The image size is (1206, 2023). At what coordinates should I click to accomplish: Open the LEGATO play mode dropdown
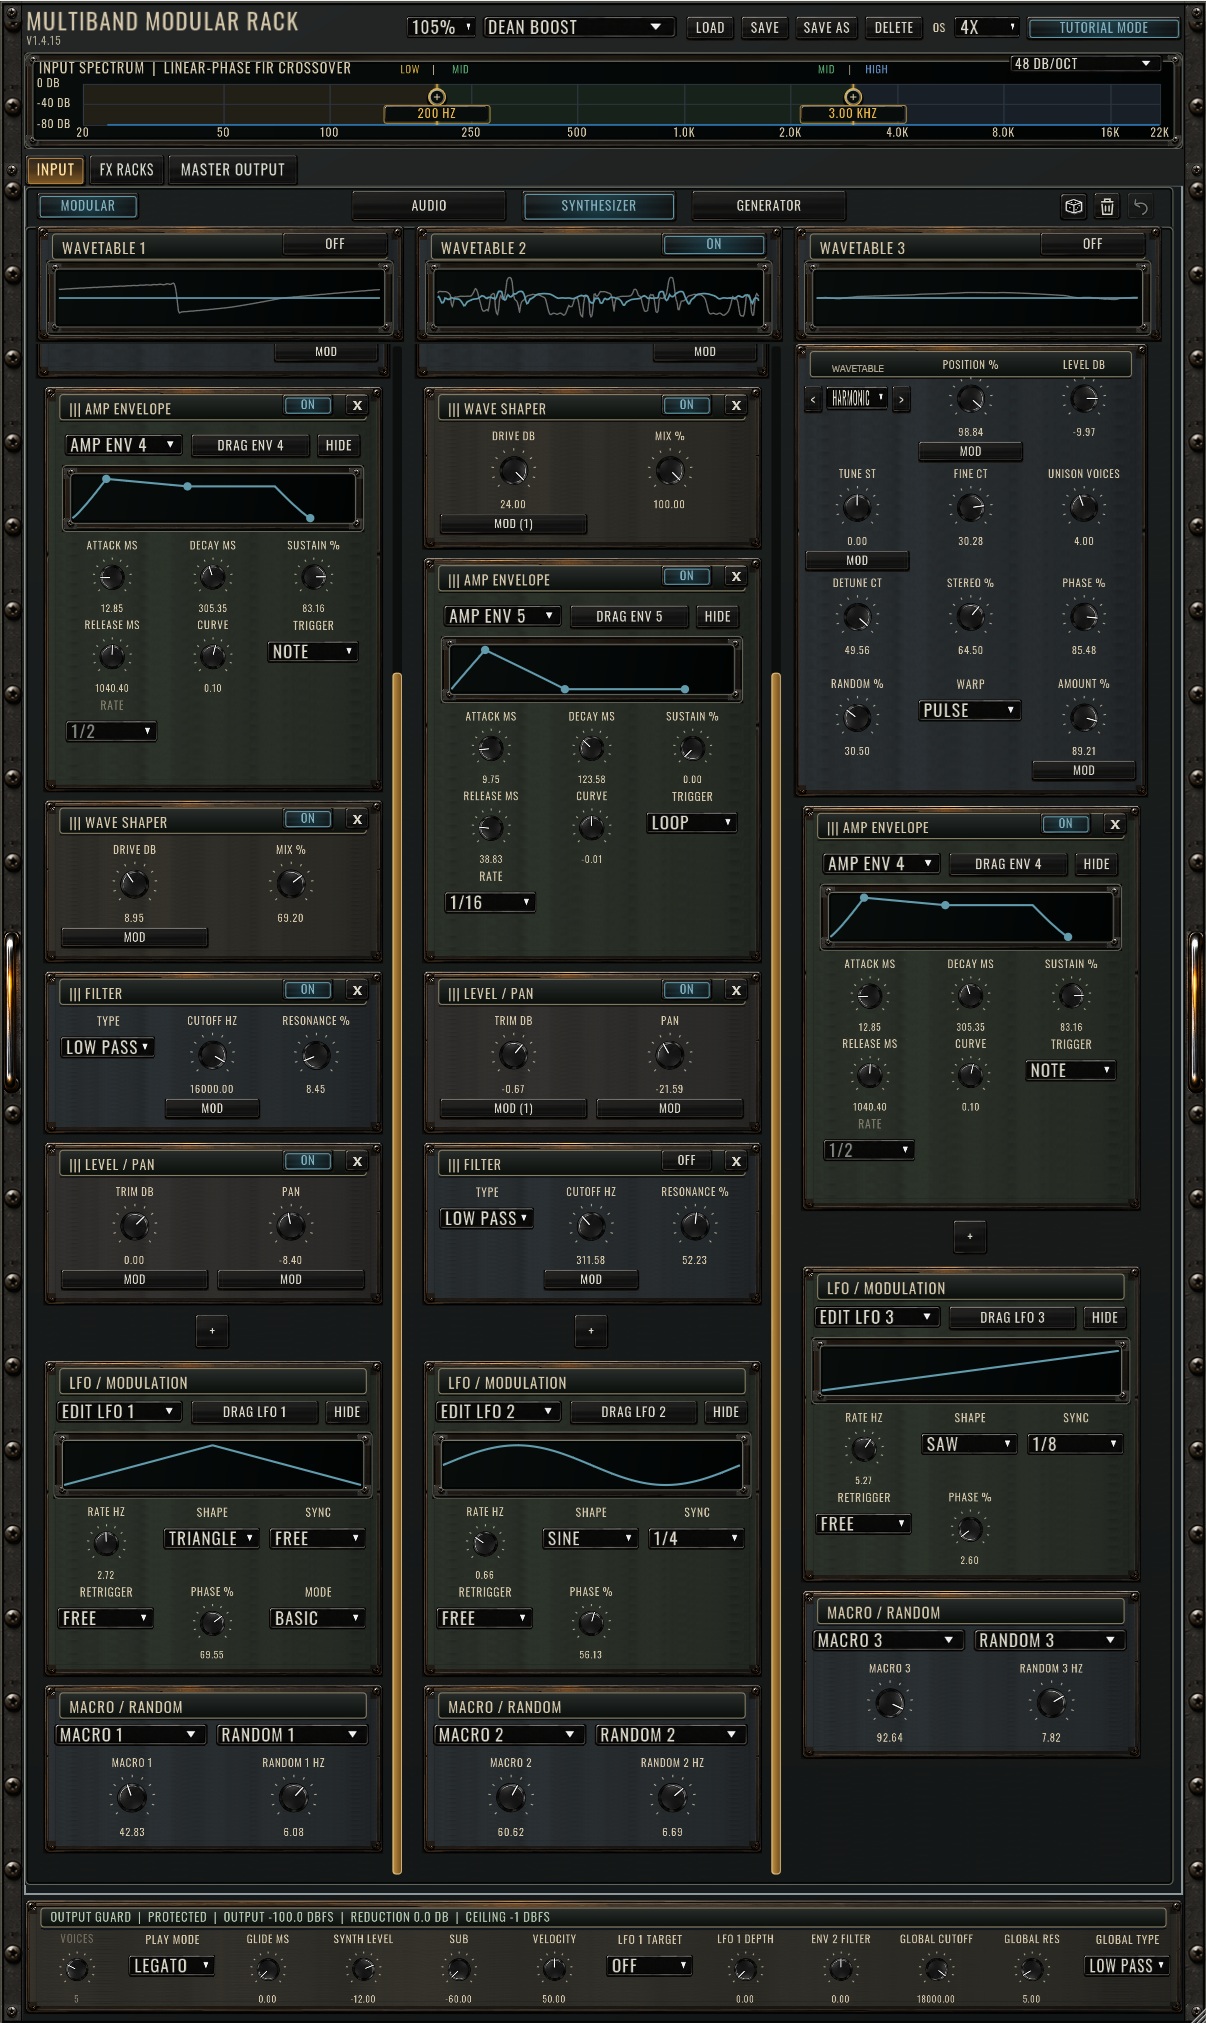coord(172,1966)
